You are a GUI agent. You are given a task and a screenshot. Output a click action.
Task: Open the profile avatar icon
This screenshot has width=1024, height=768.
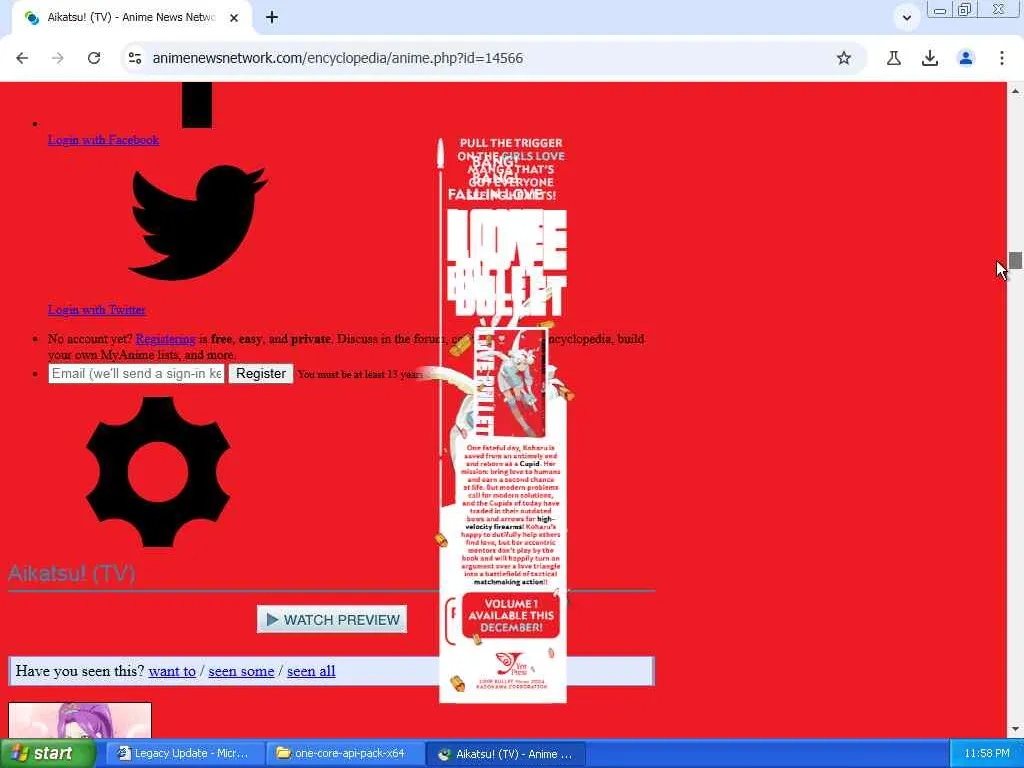966,58
